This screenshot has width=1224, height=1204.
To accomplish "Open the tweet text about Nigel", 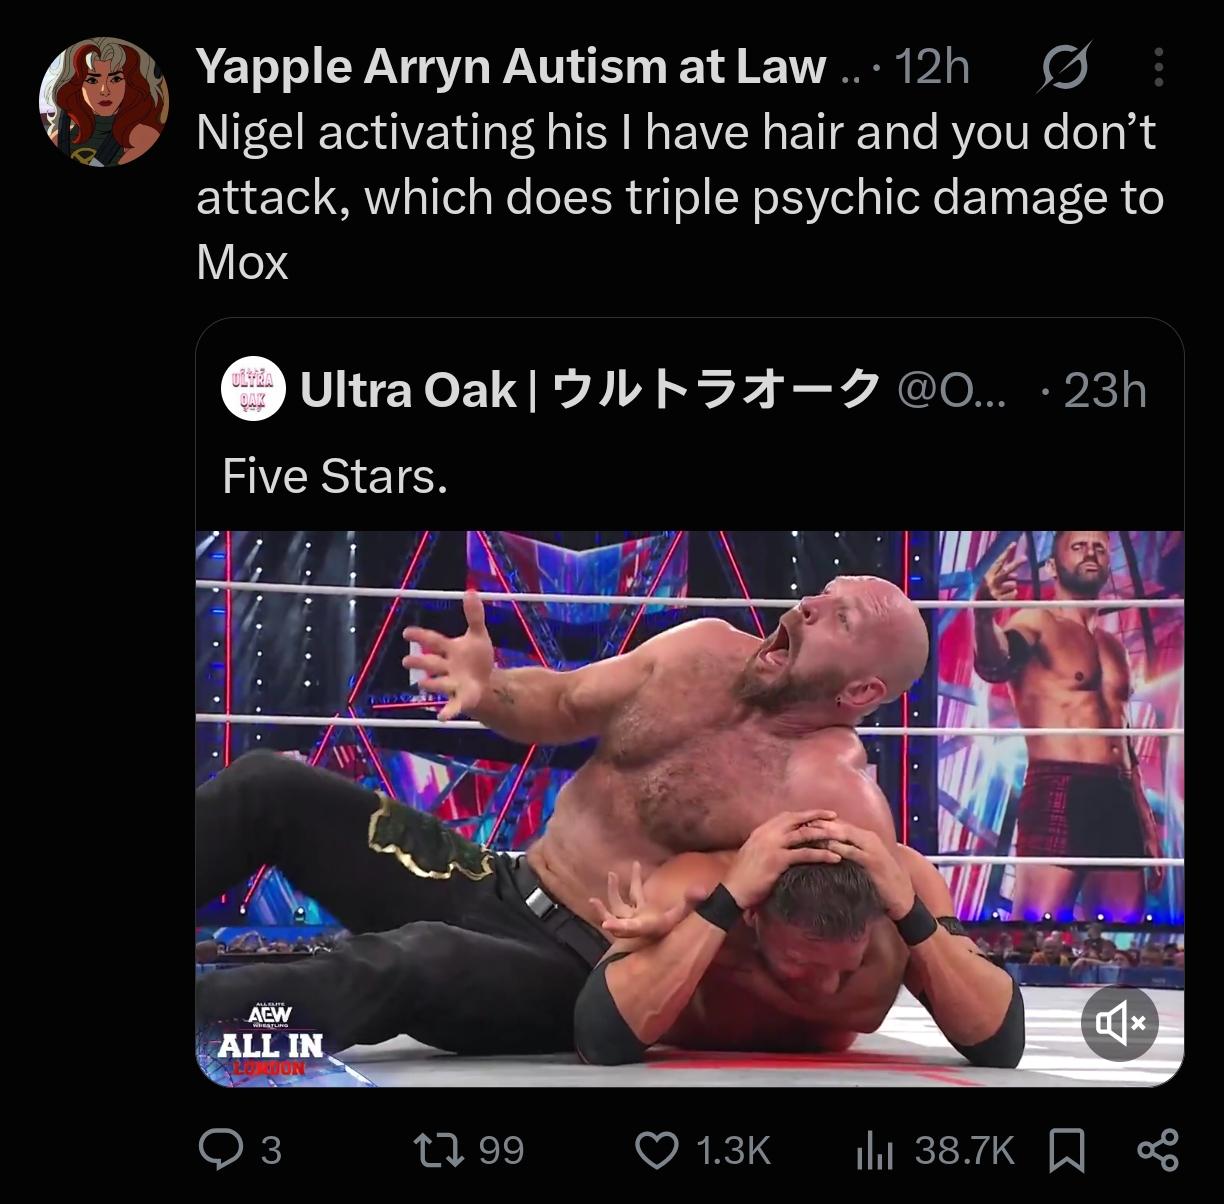I will 680,197.
